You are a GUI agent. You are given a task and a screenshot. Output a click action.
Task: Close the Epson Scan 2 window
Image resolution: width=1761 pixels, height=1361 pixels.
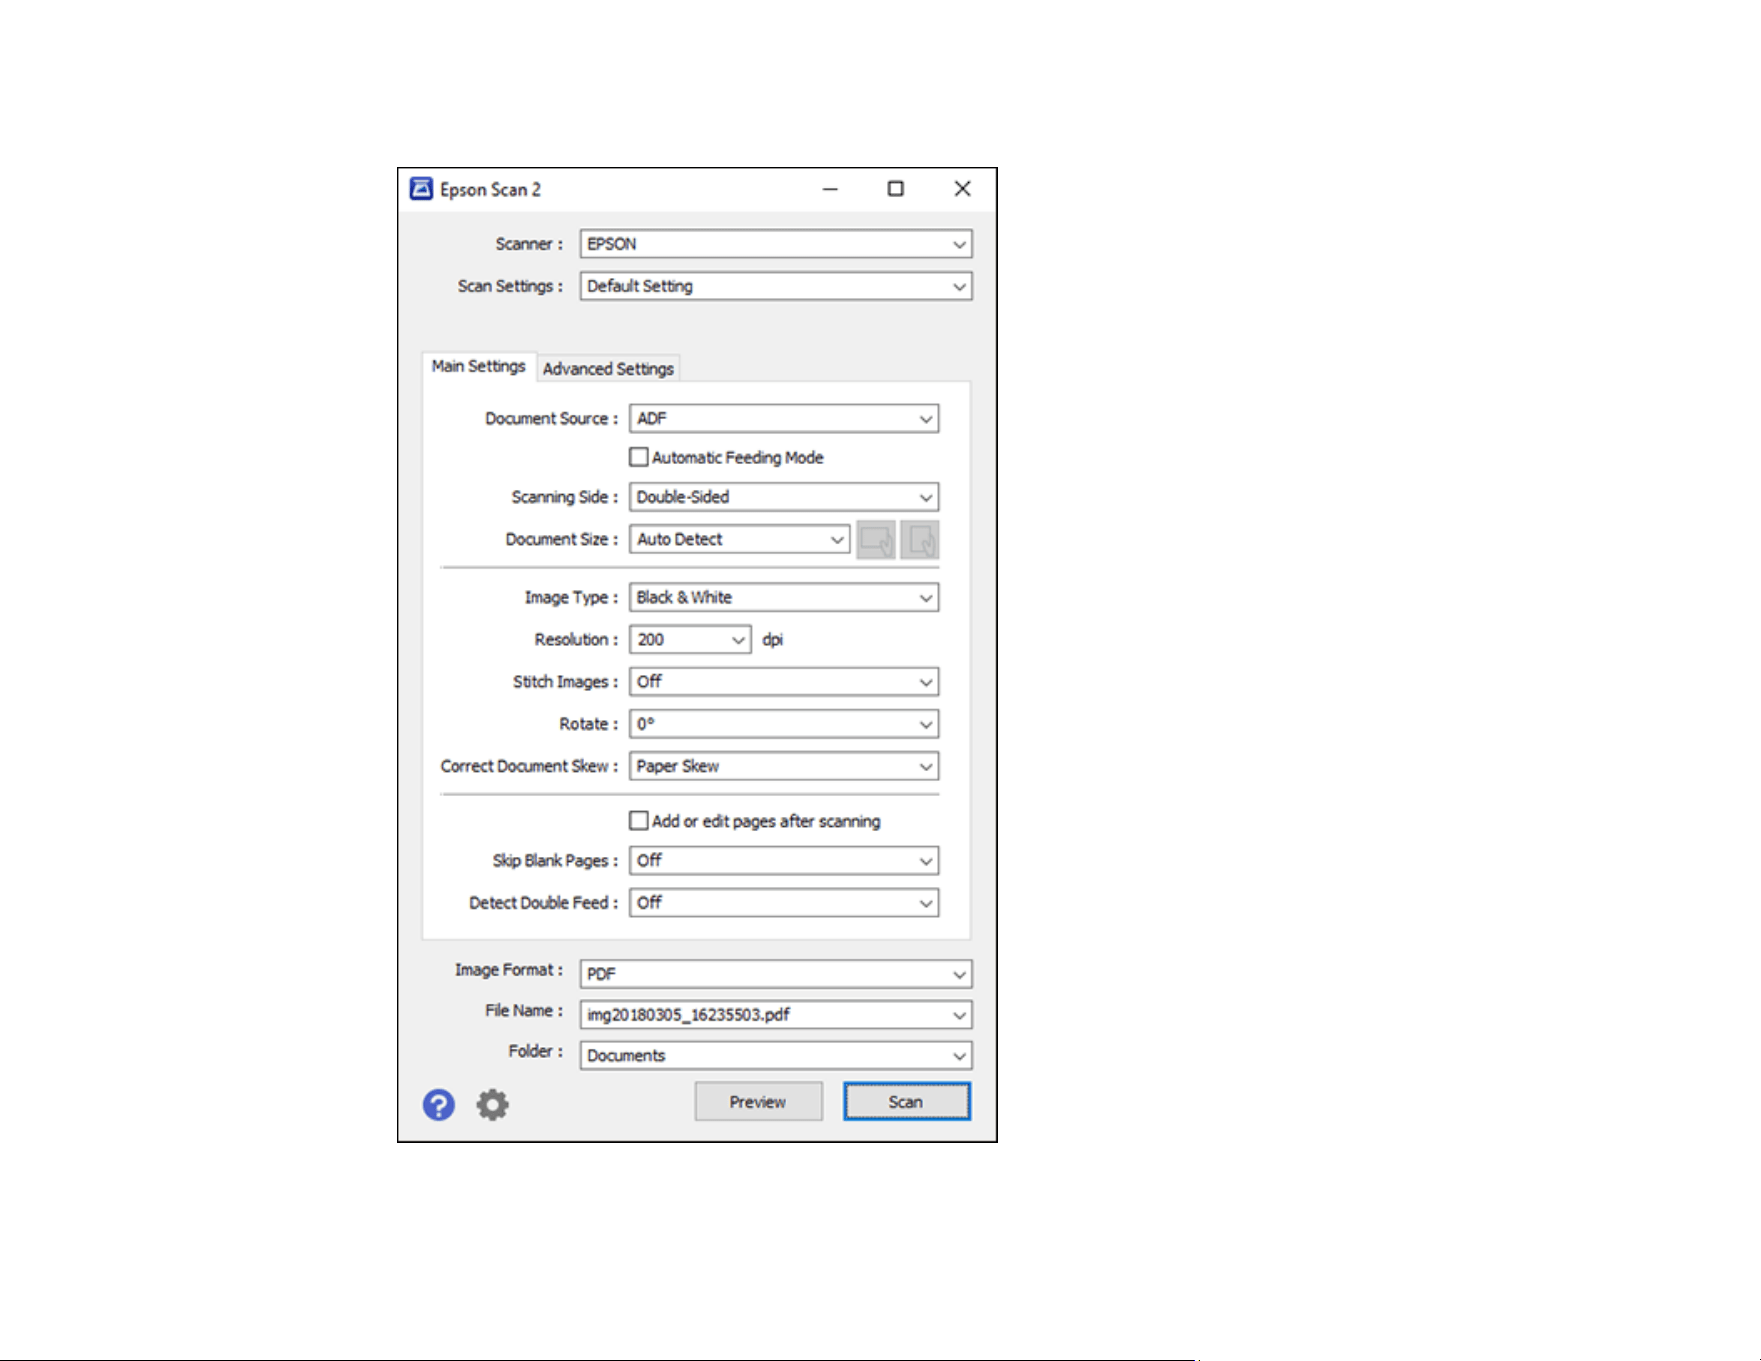point(962,189)
